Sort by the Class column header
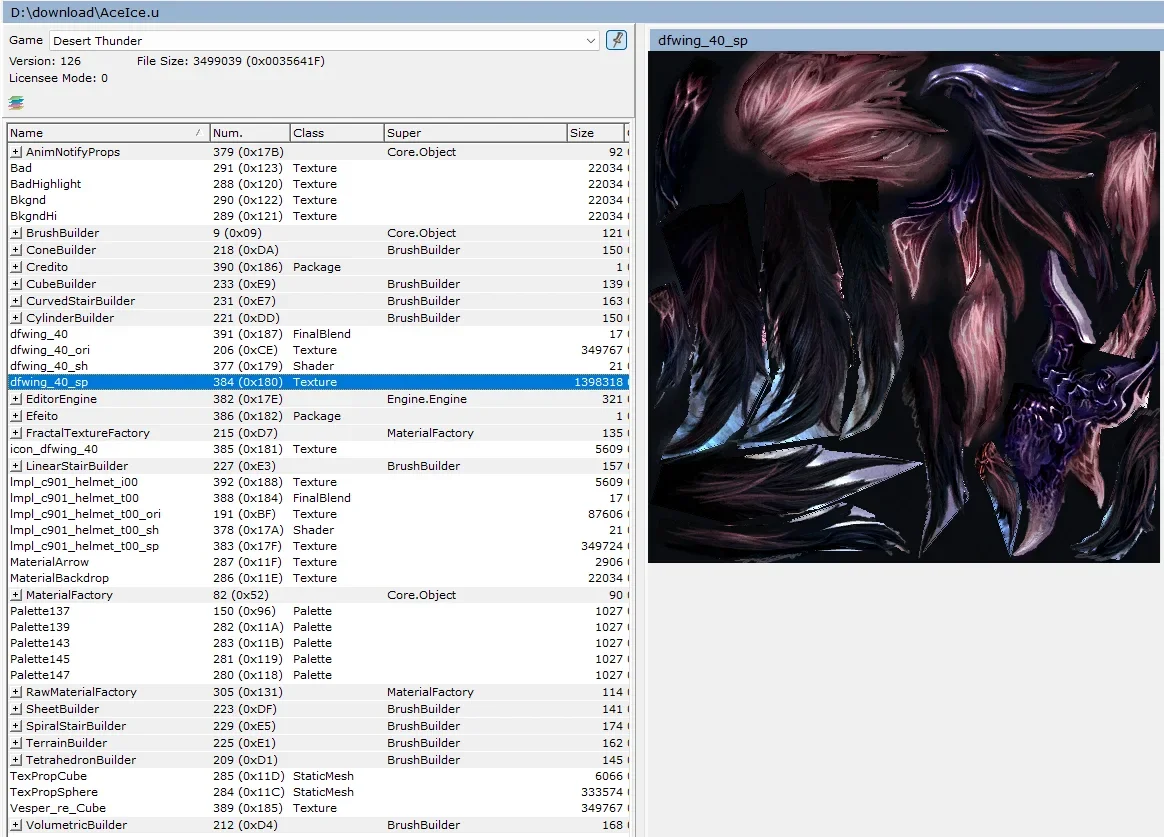This screenshot has width=1164, height=837. 335,133
